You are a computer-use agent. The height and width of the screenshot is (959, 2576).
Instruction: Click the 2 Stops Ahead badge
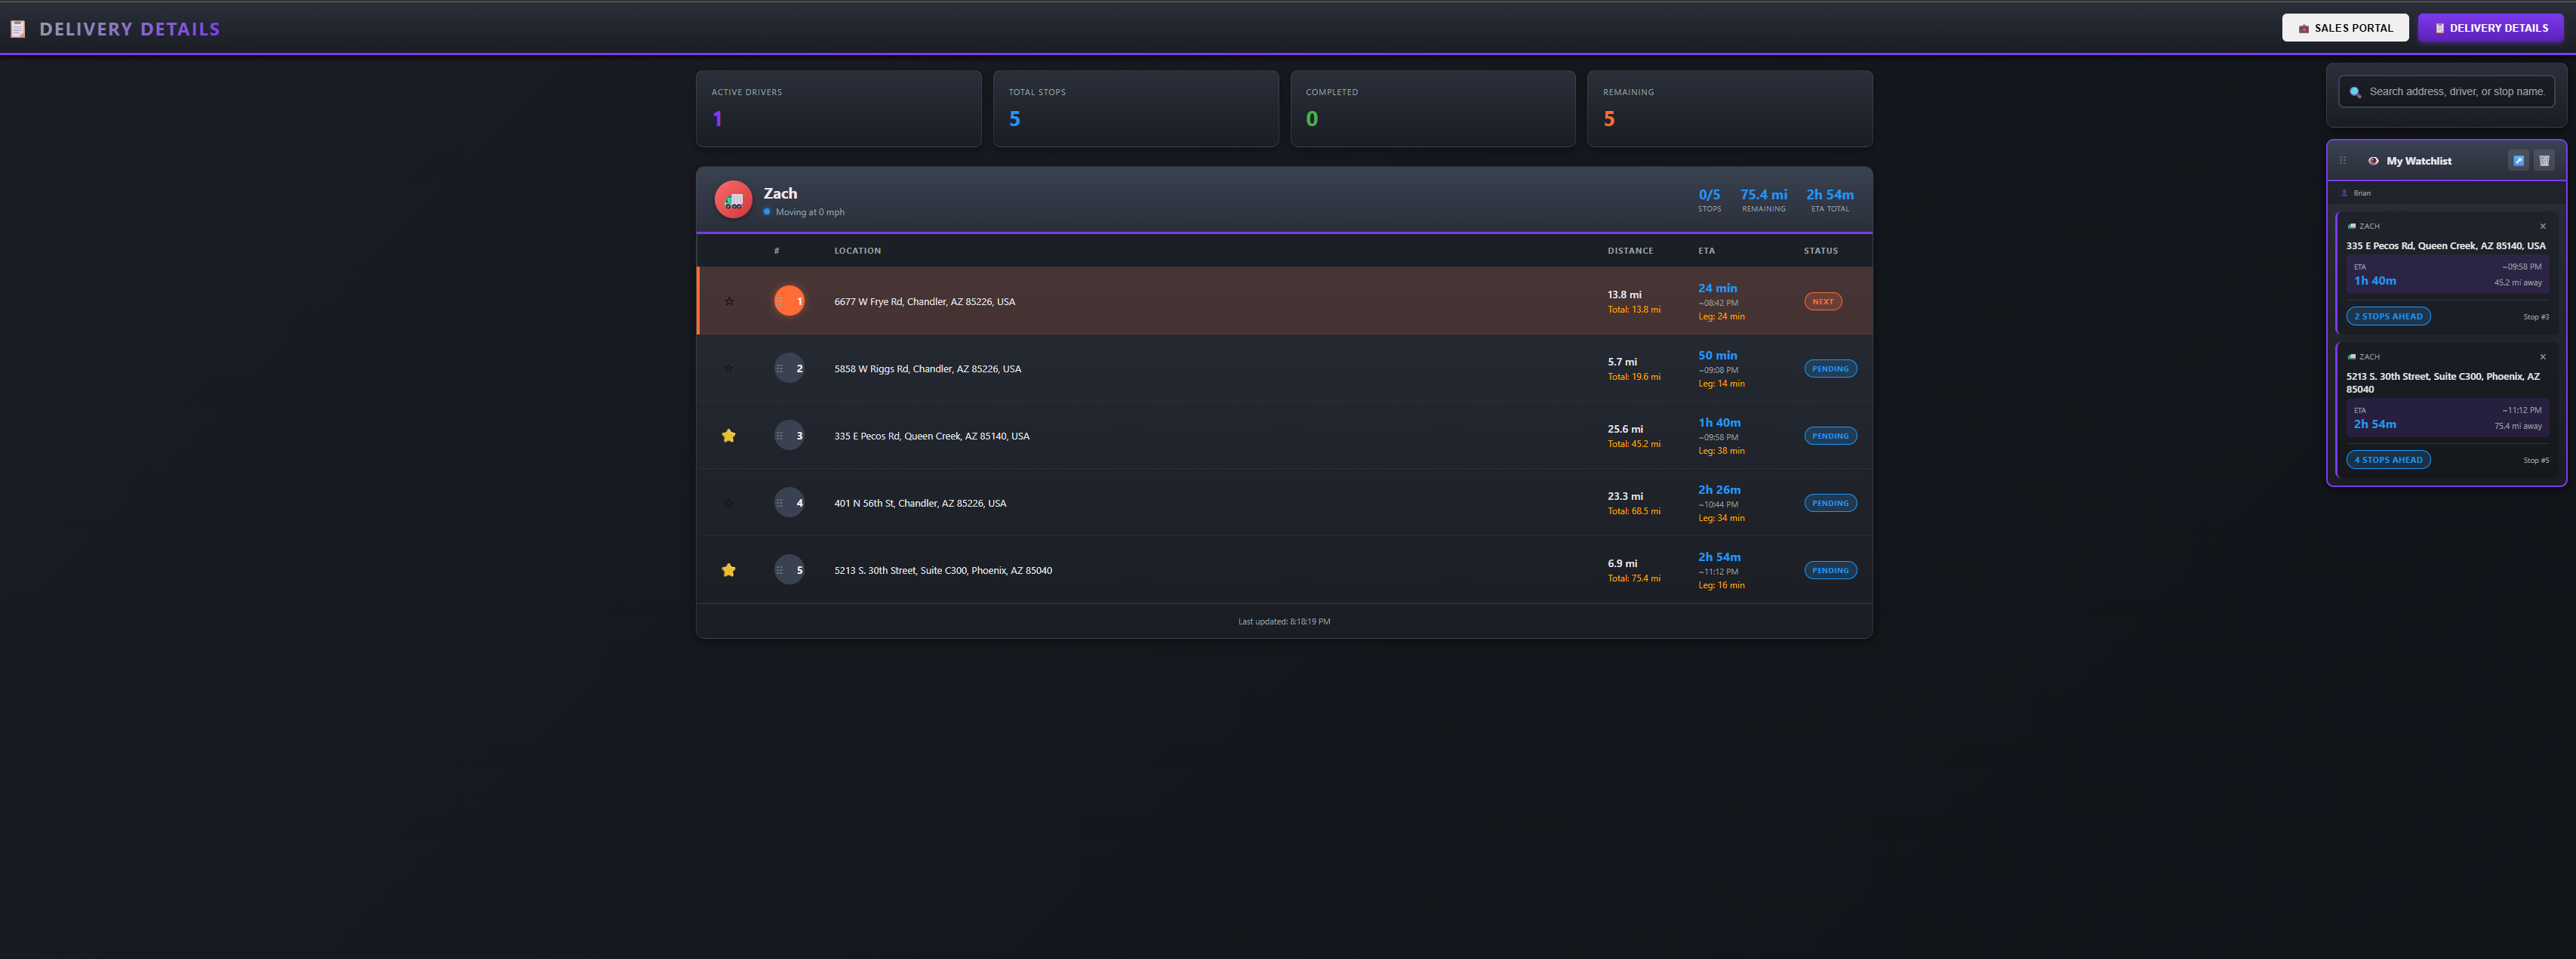pyautogui.click(x=2387, y=317)
